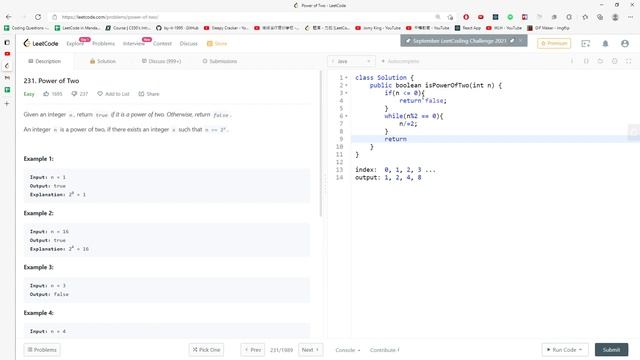Open the browser collections icon
This screenshot has height=360, width=640.
(x=600, y=17)
